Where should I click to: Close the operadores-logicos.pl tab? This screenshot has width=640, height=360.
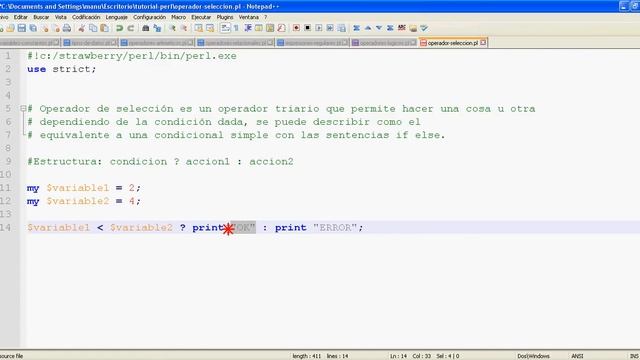413,42
